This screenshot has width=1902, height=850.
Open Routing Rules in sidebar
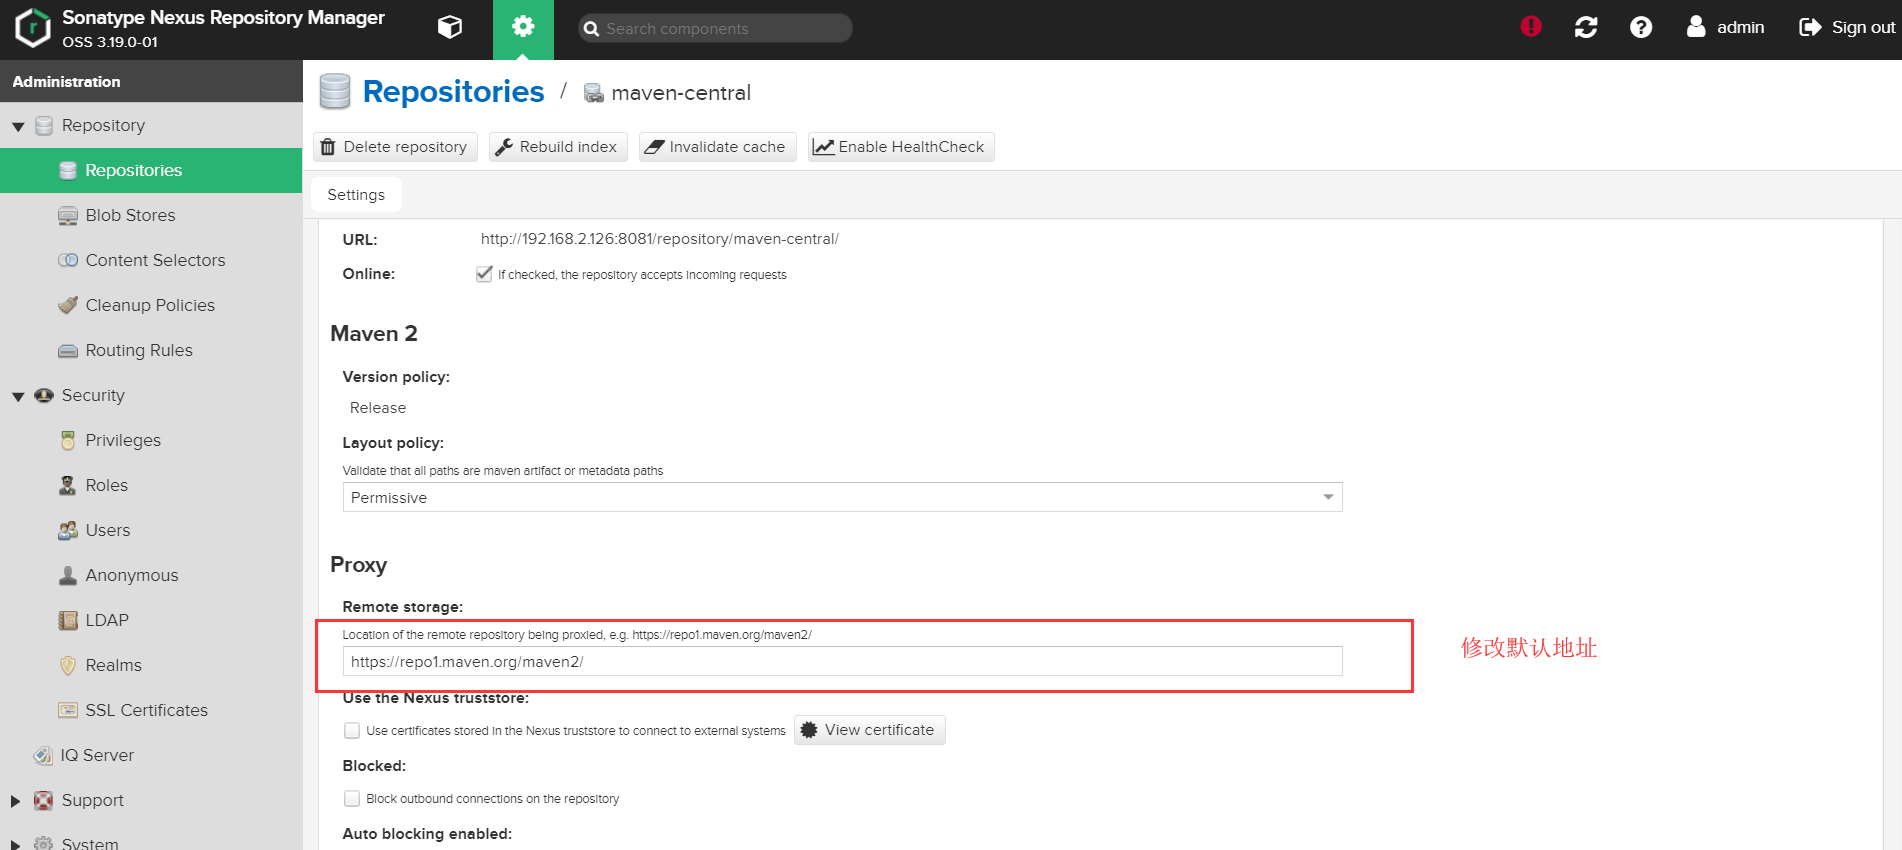[139, 350]
